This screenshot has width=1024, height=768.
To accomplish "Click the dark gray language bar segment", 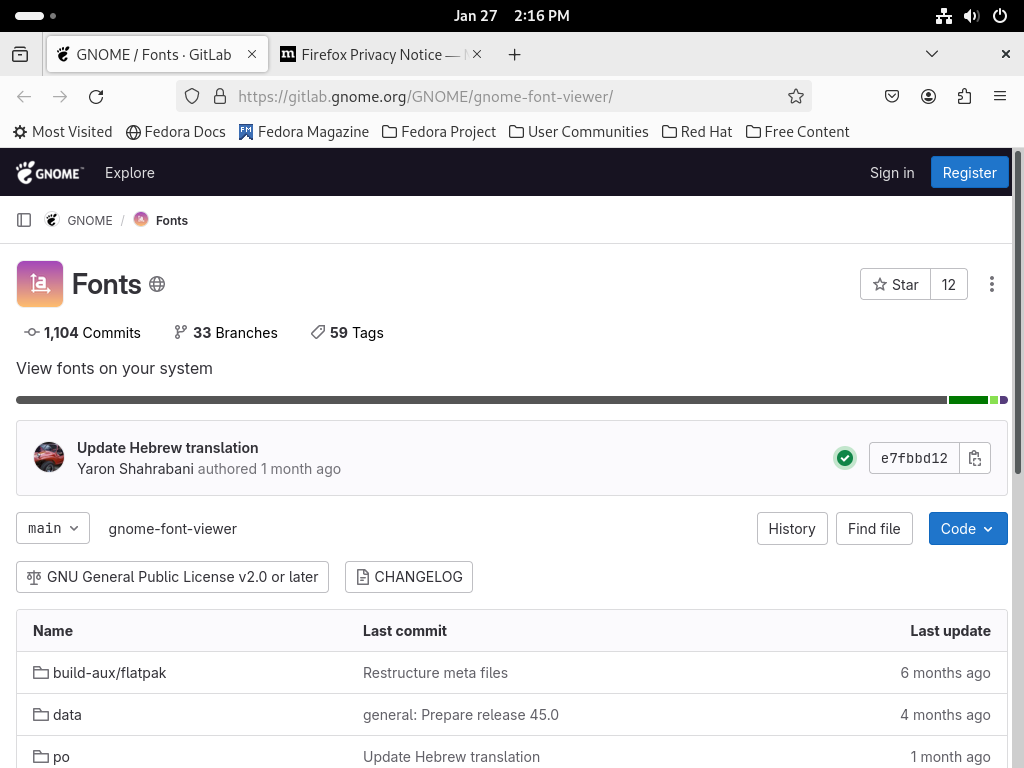I will pos(481,400).
